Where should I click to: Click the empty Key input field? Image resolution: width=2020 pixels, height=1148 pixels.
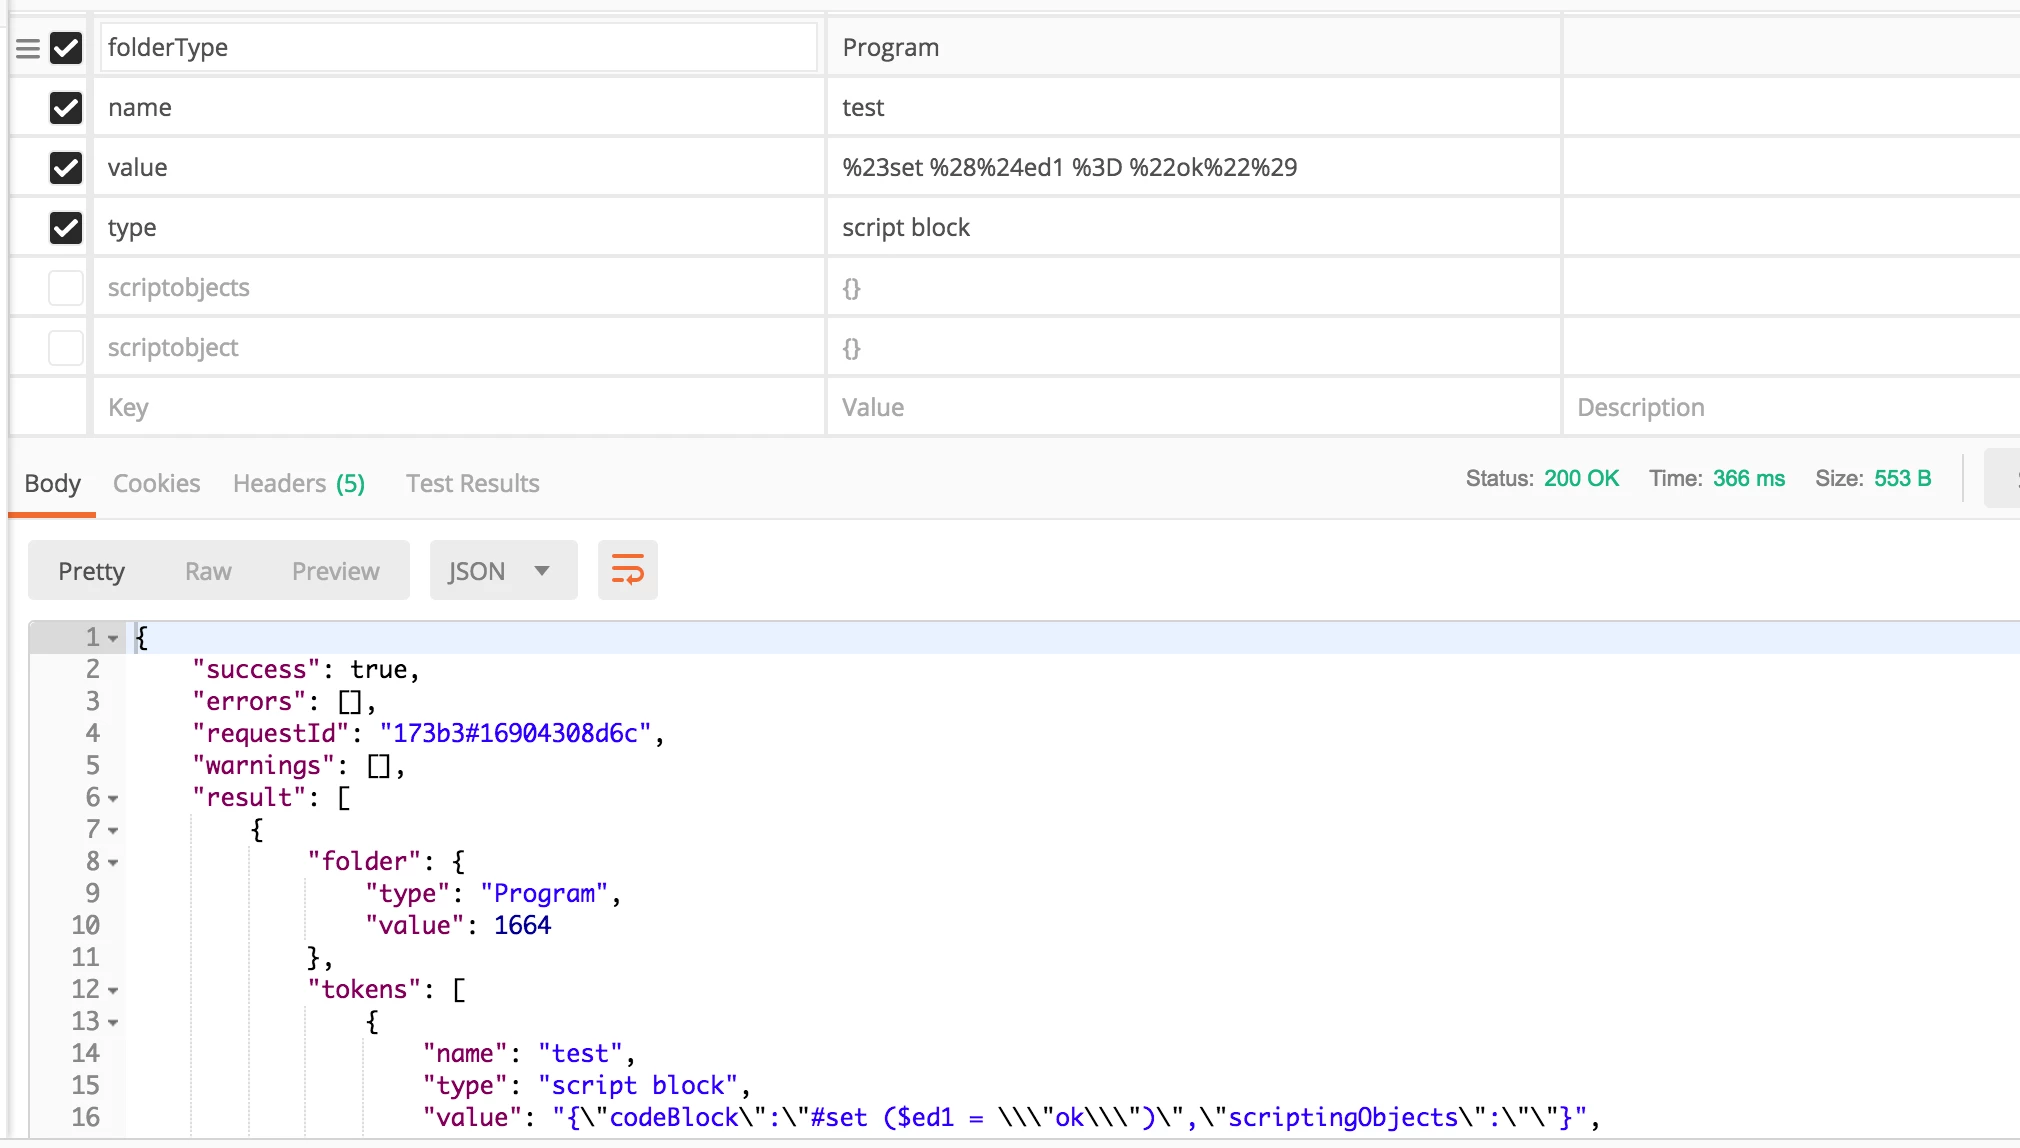click(x=458, y=408)
